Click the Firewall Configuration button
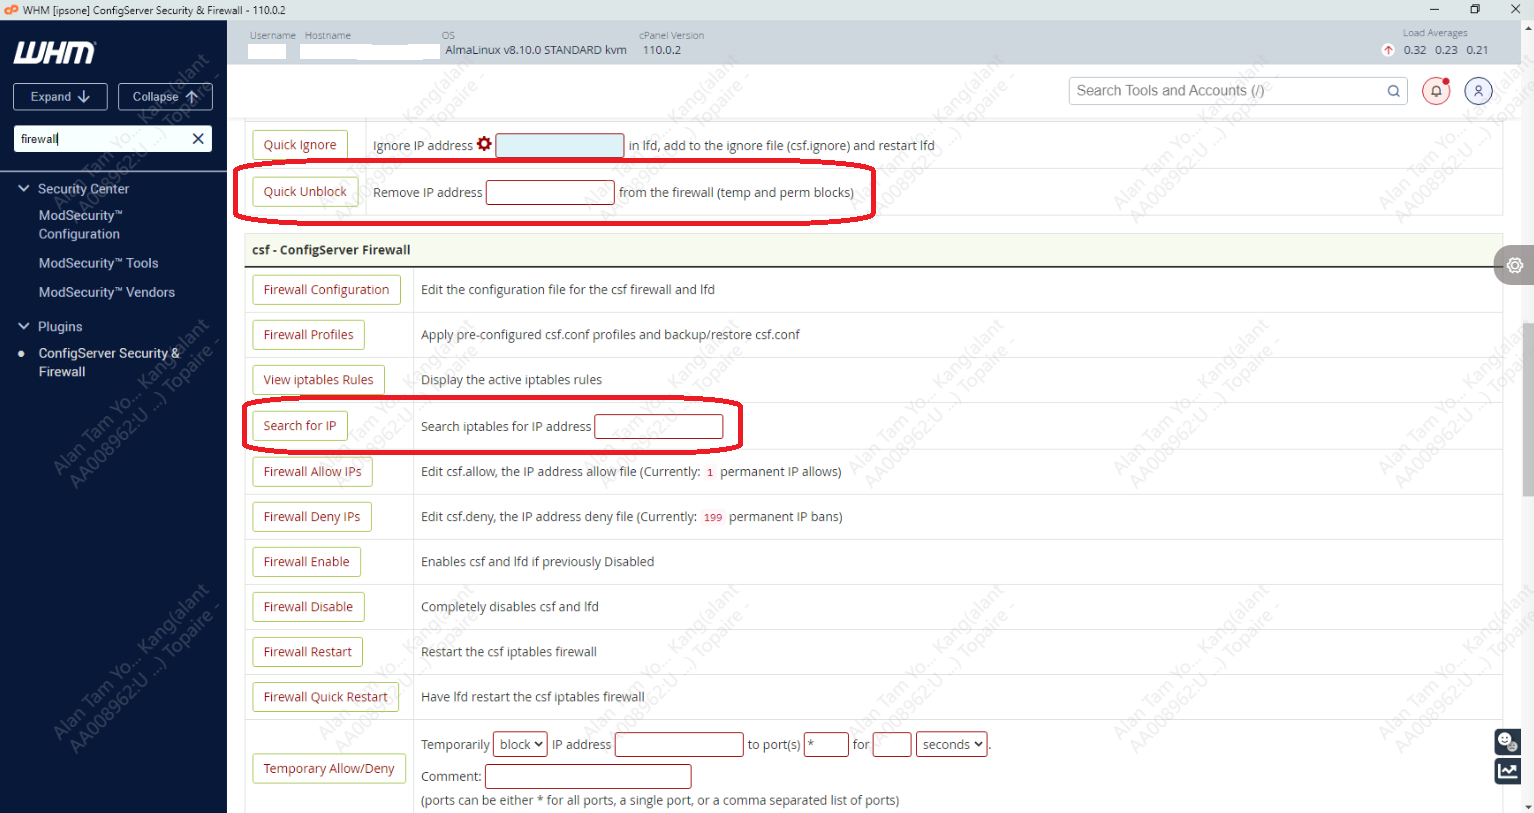 click(326, 290)
